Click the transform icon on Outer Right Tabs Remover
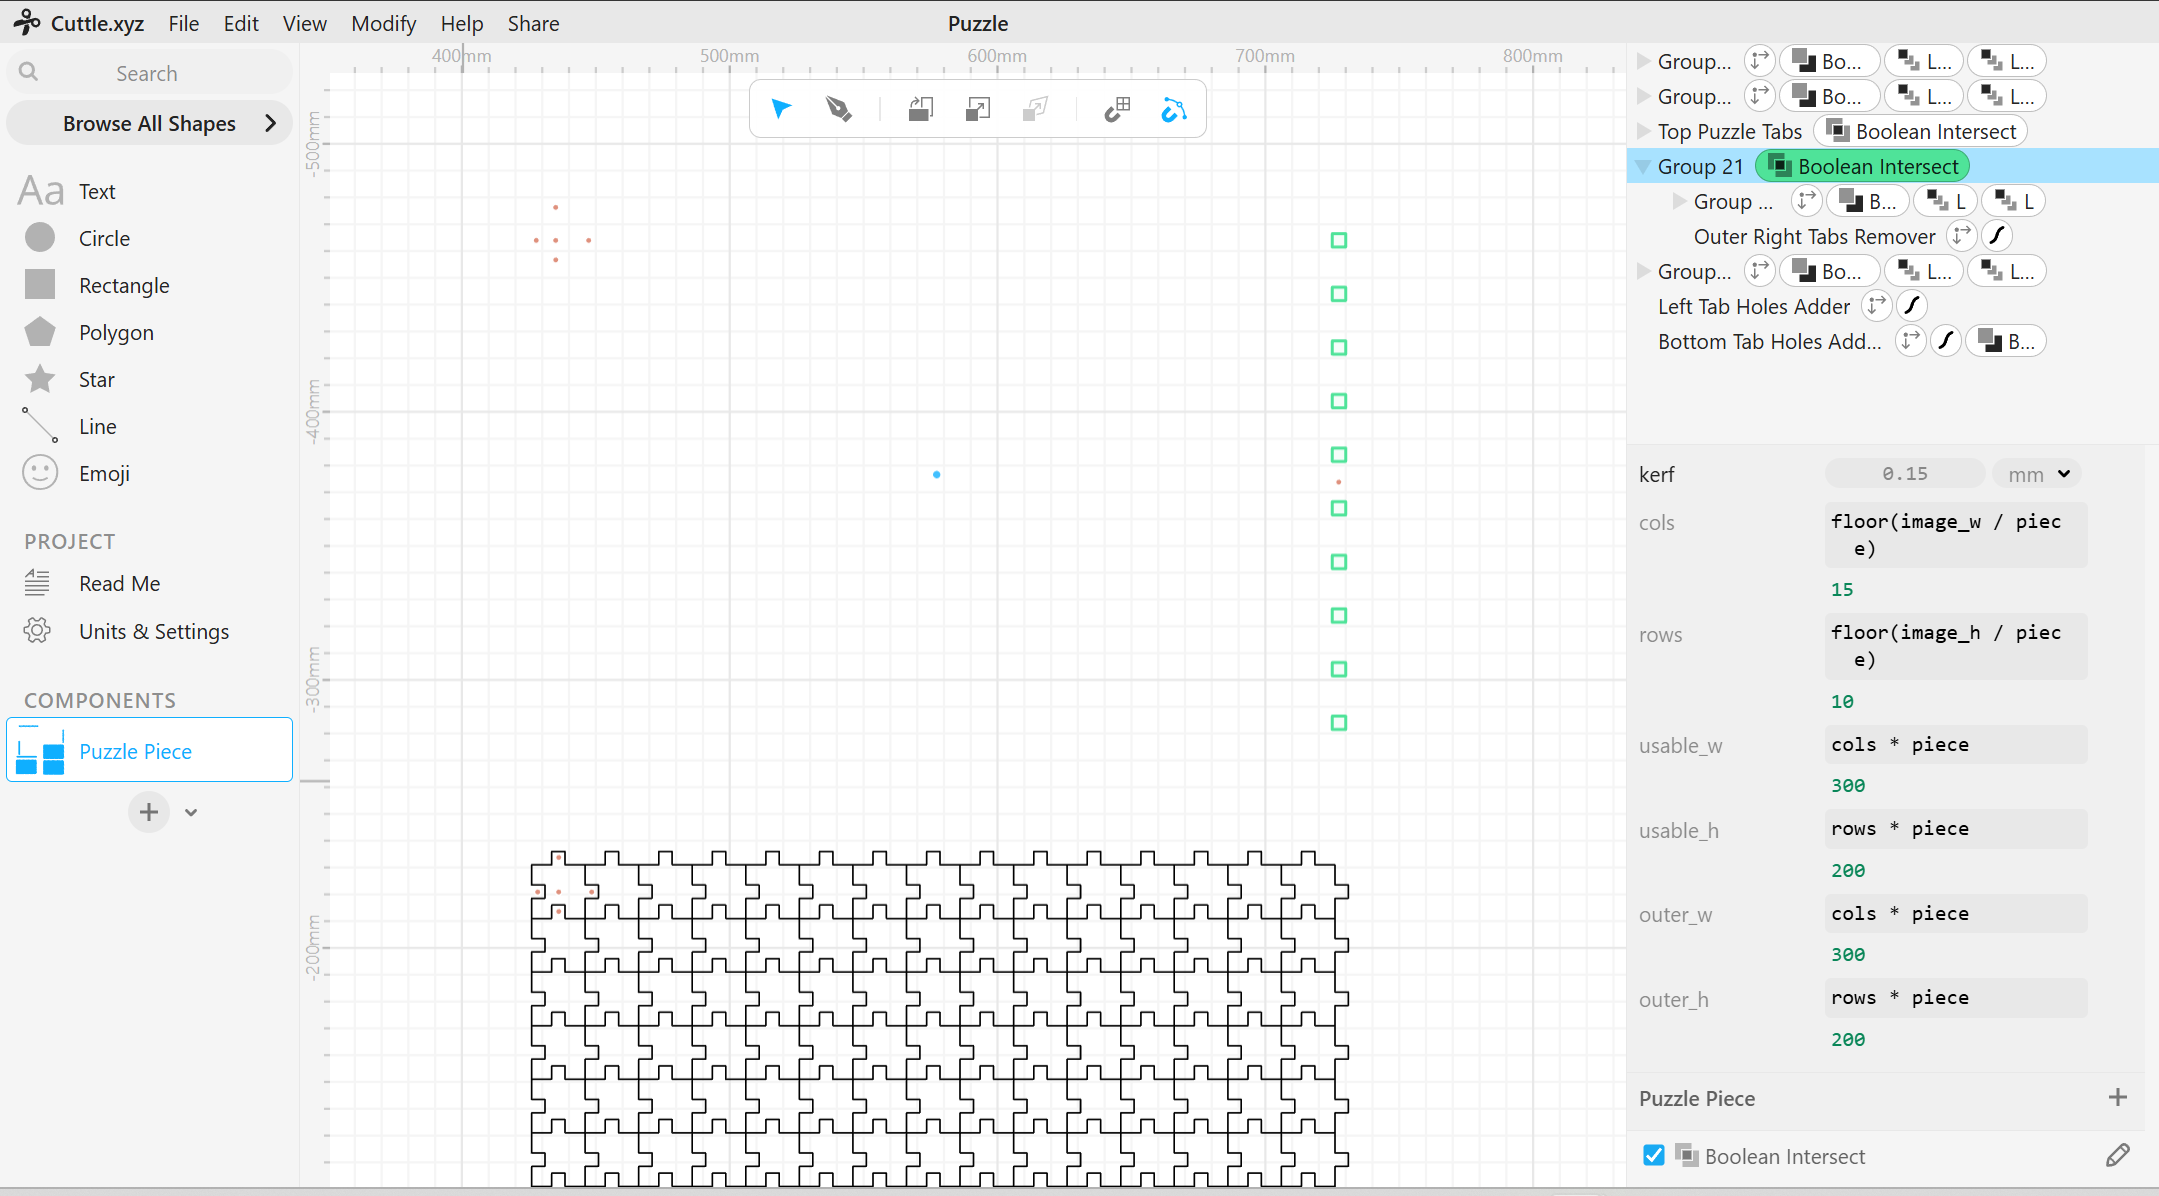The image size is (2159, 1196). [x=1962, y=236]
